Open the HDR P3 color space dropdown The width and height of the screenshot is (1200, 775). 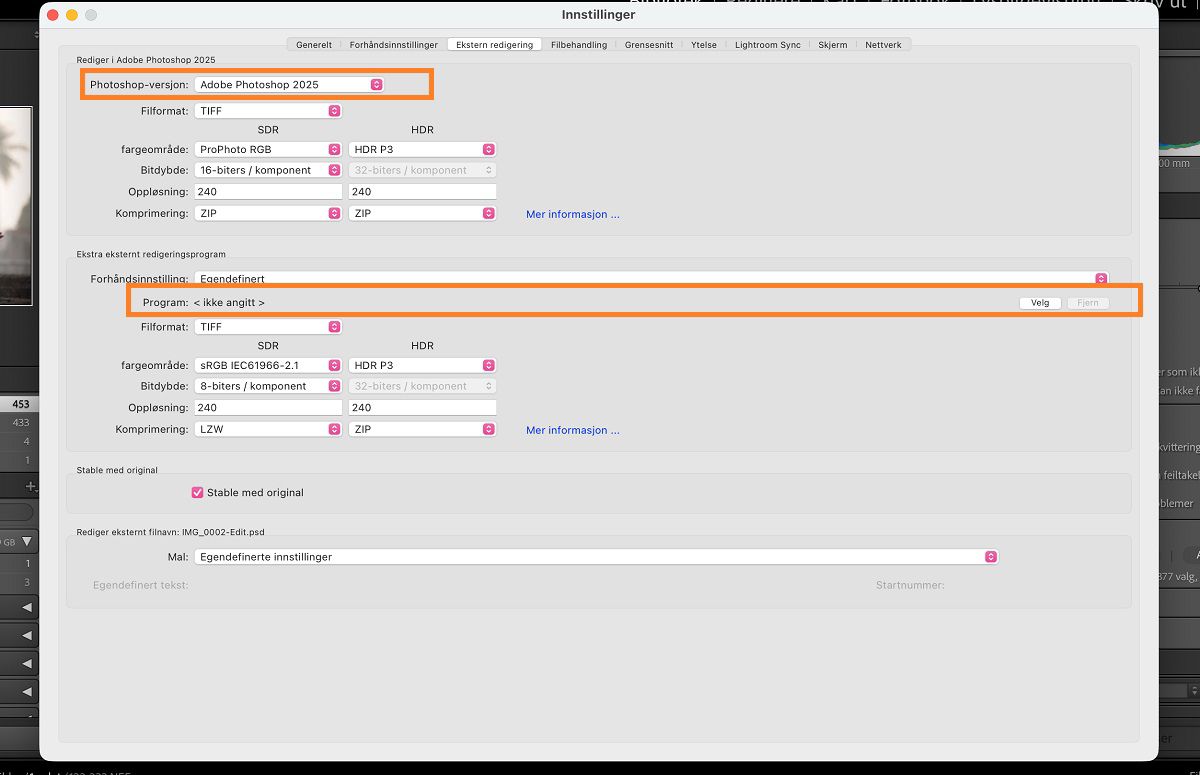pyautogui.click(x=488, y=148)
